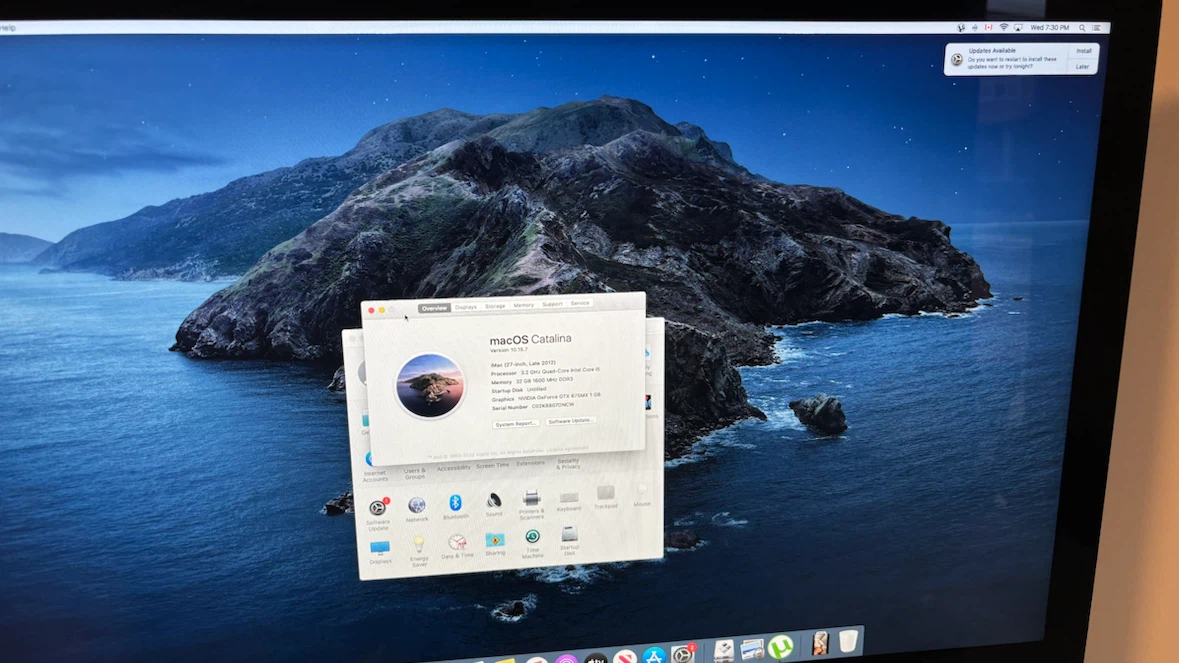Screen dimensions: 1179x663
Task: Click Later on the Updates Available notification
Action: pos(1083,67)
